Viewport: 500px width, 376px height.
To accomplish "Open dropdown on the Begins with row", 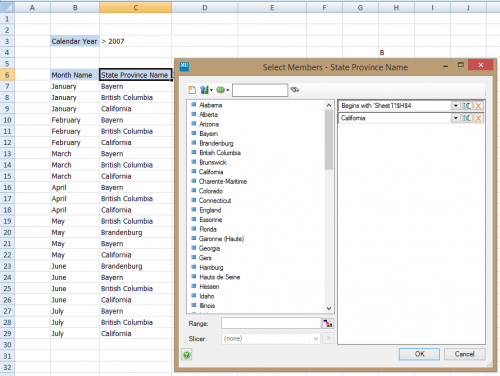I will click(x=455, y=106).
